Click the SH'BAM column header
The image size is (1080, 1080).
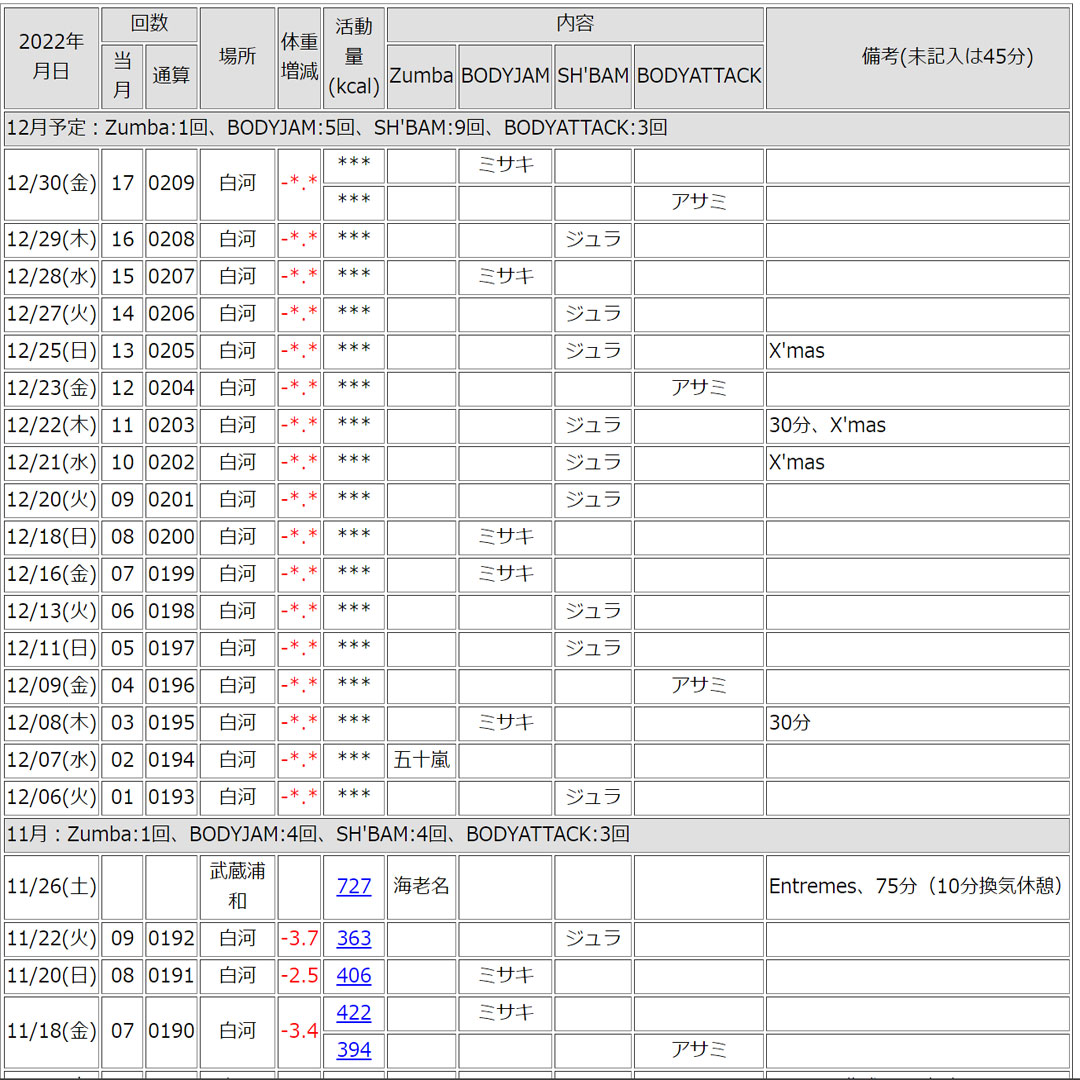pos(593,76)
